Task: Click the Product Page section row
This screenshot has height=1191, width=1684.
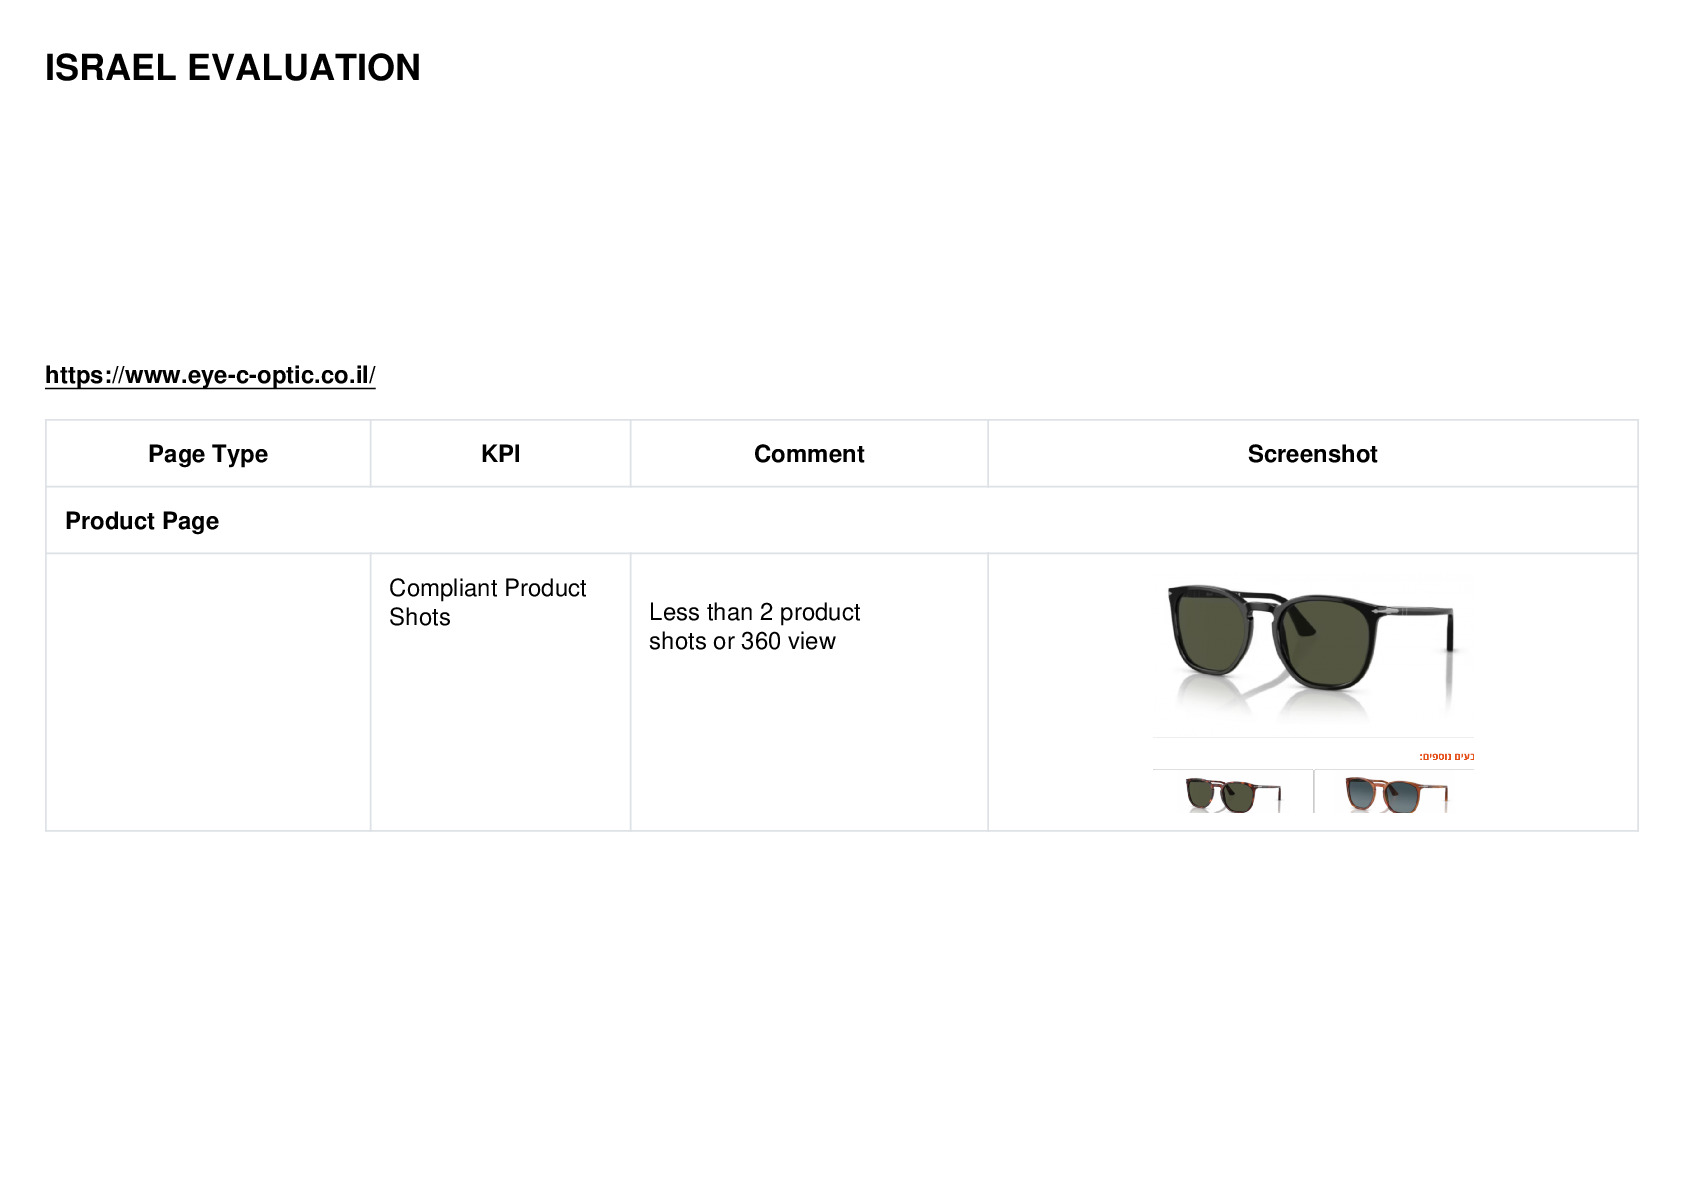Action: point(842,521)
